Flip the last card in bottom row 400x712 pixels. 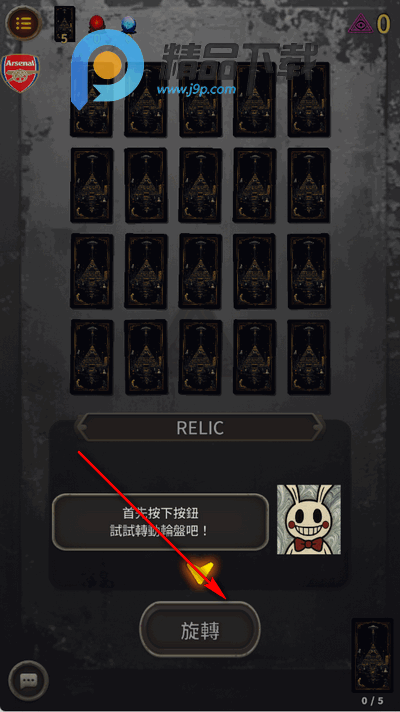pyautogui.click(x=309, y=357)
